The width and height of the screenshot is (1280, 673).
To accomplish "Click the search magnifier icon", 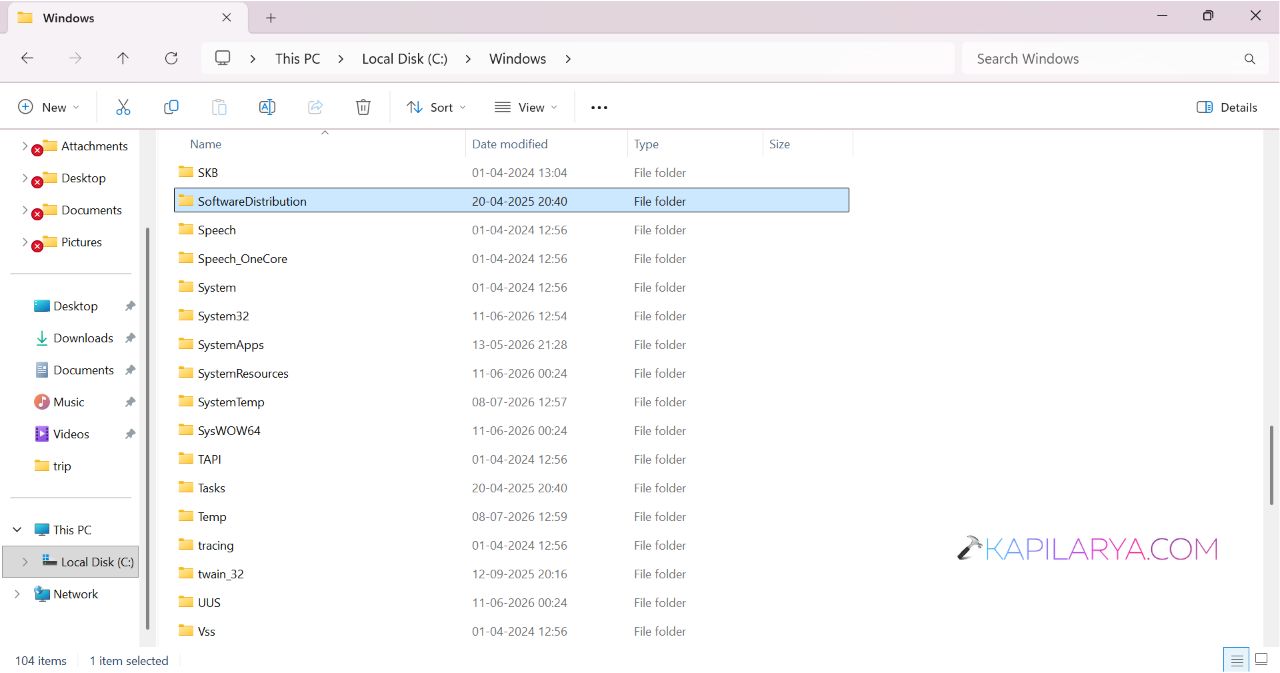I will click(x=1249, y=59).
